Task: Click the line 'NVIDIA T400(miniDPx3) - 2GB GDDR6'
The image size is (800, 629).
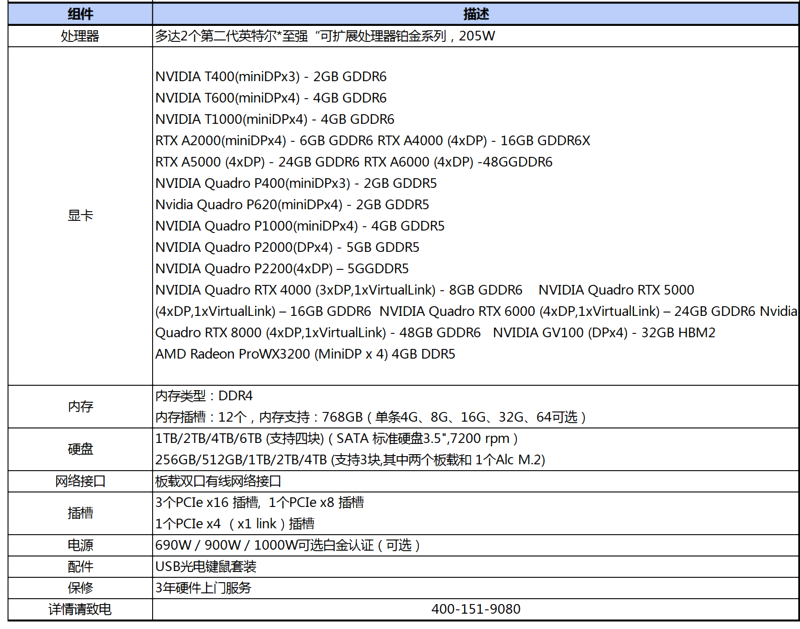Action: point(271,77)
